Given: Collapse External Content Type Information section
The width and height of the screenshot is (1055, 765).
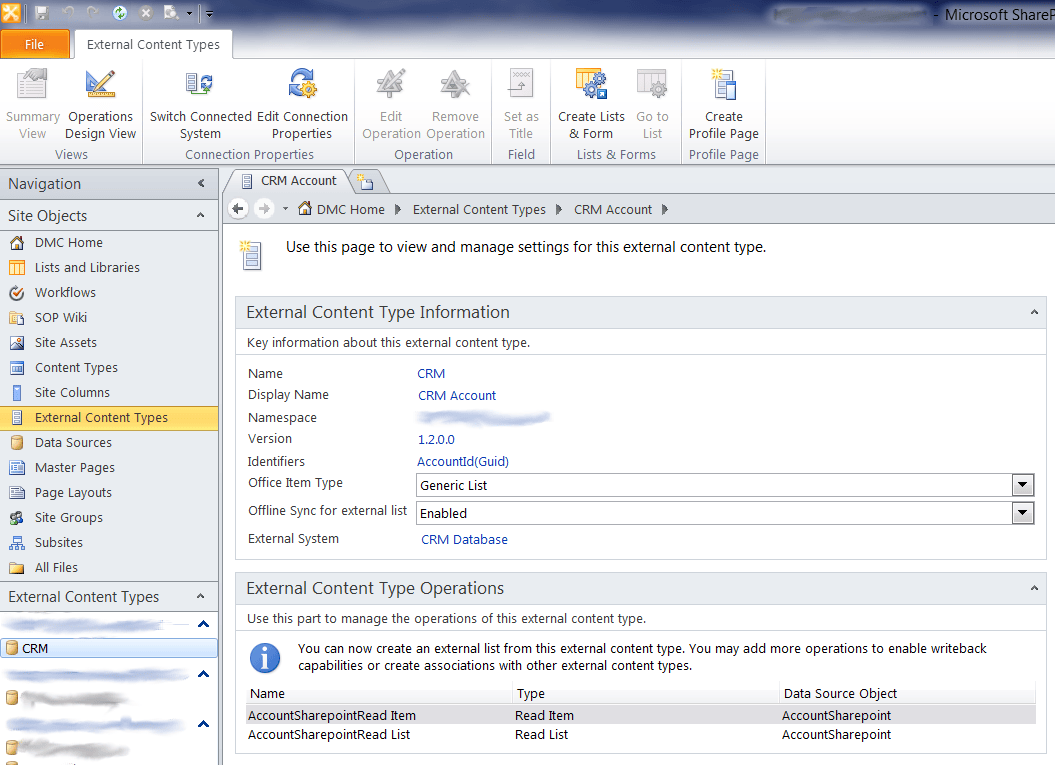Looking at the screenshot, I should point(1034,312).
